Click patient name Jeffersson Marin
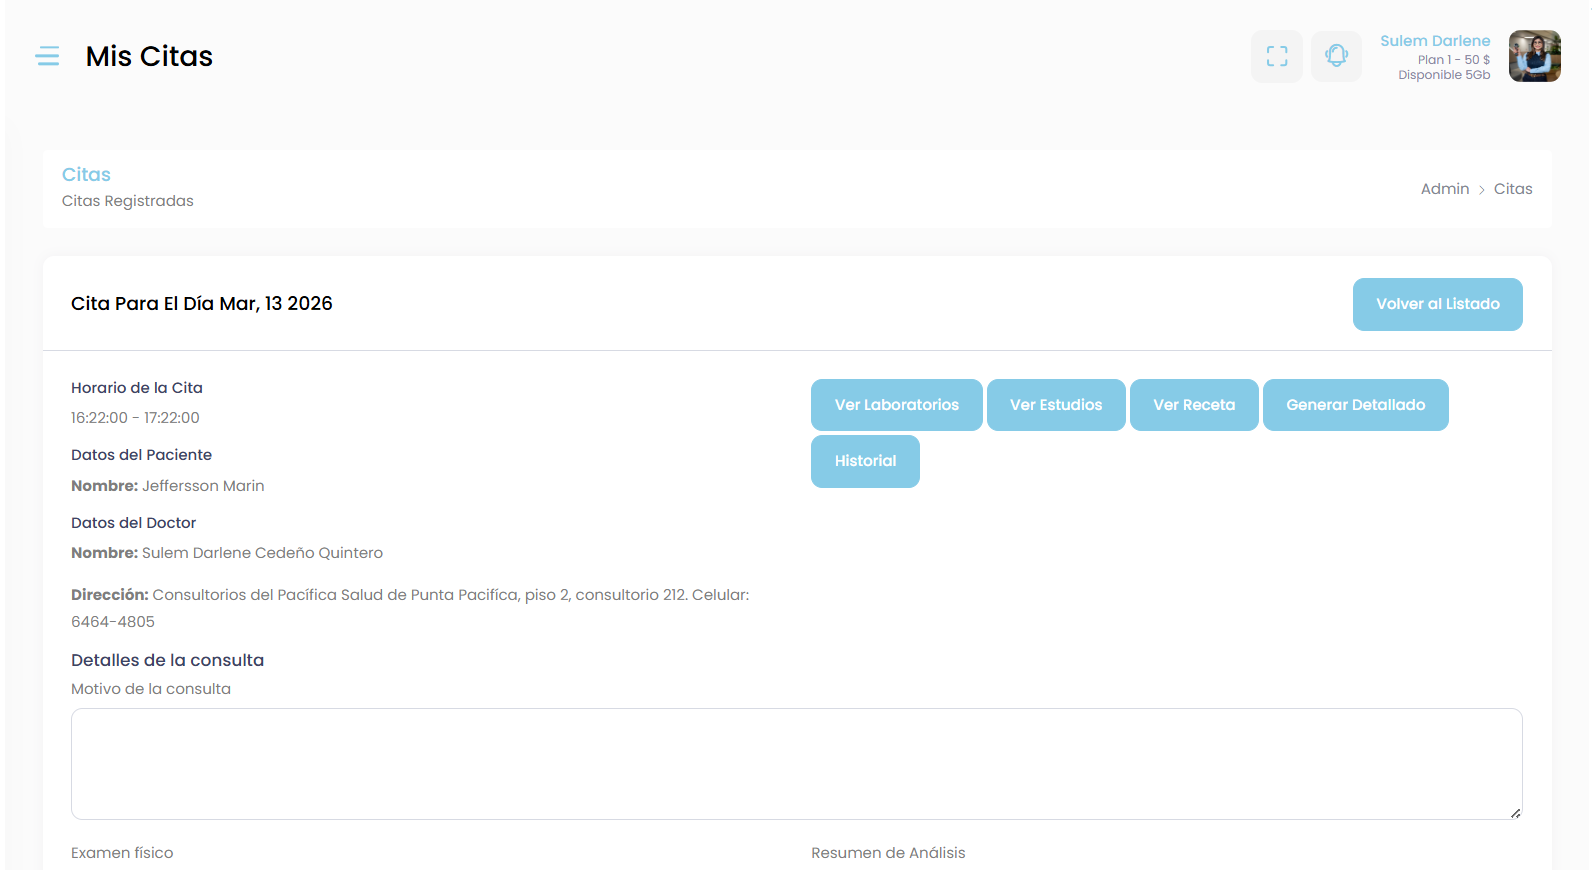The width and height of the screenshot is (1592, 870). (x=203, y=486)
